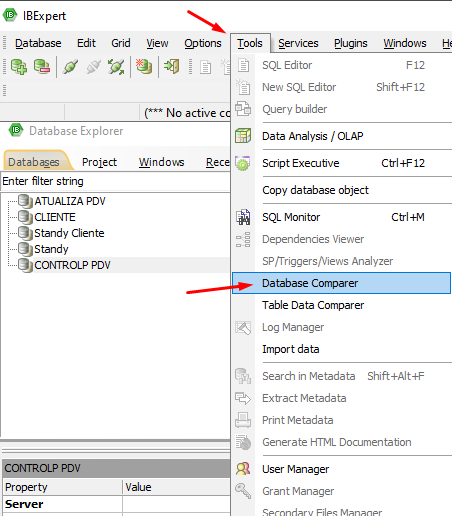Click the Exit door toolbar icon
This screenshot has width=452, height=516.
(x=172, y=66)
